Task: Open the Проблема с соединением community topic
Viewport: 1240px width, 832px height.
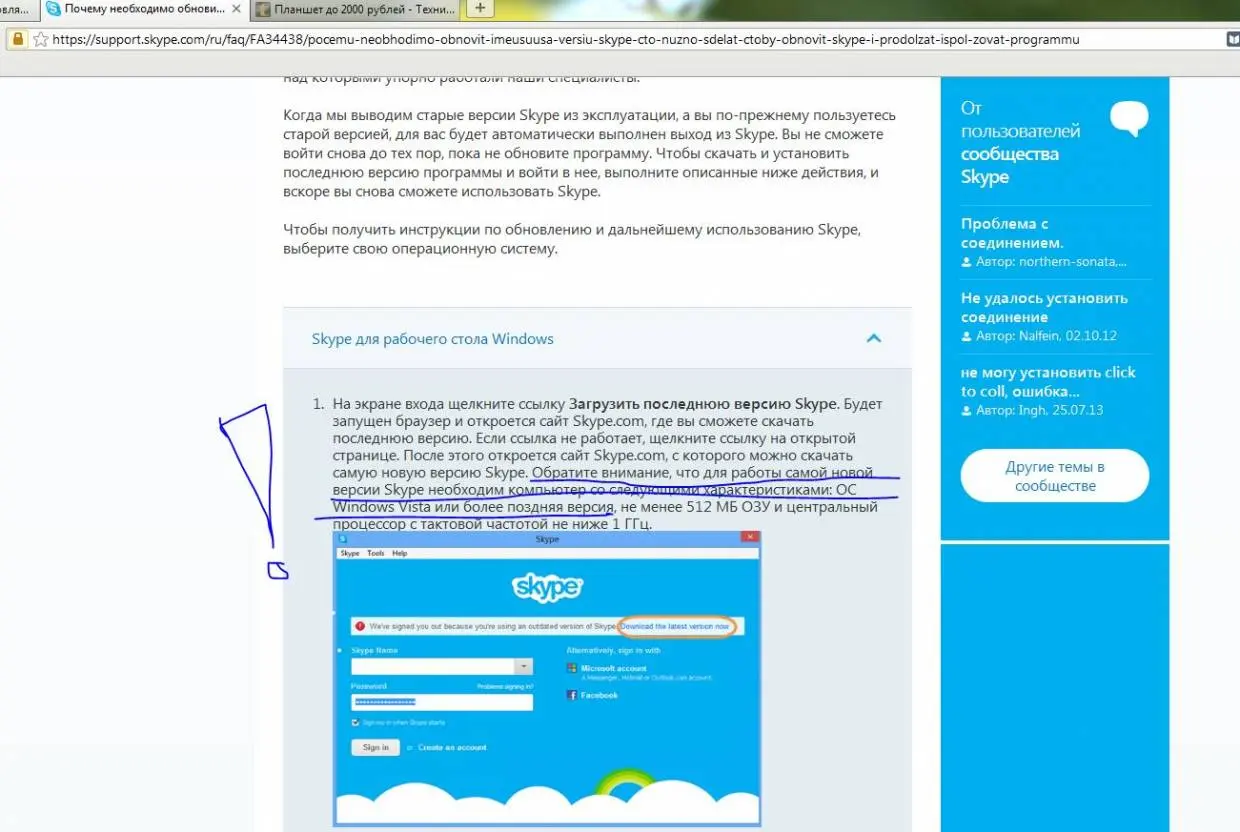Action: pyautogui.click(x=1012, y=233)
